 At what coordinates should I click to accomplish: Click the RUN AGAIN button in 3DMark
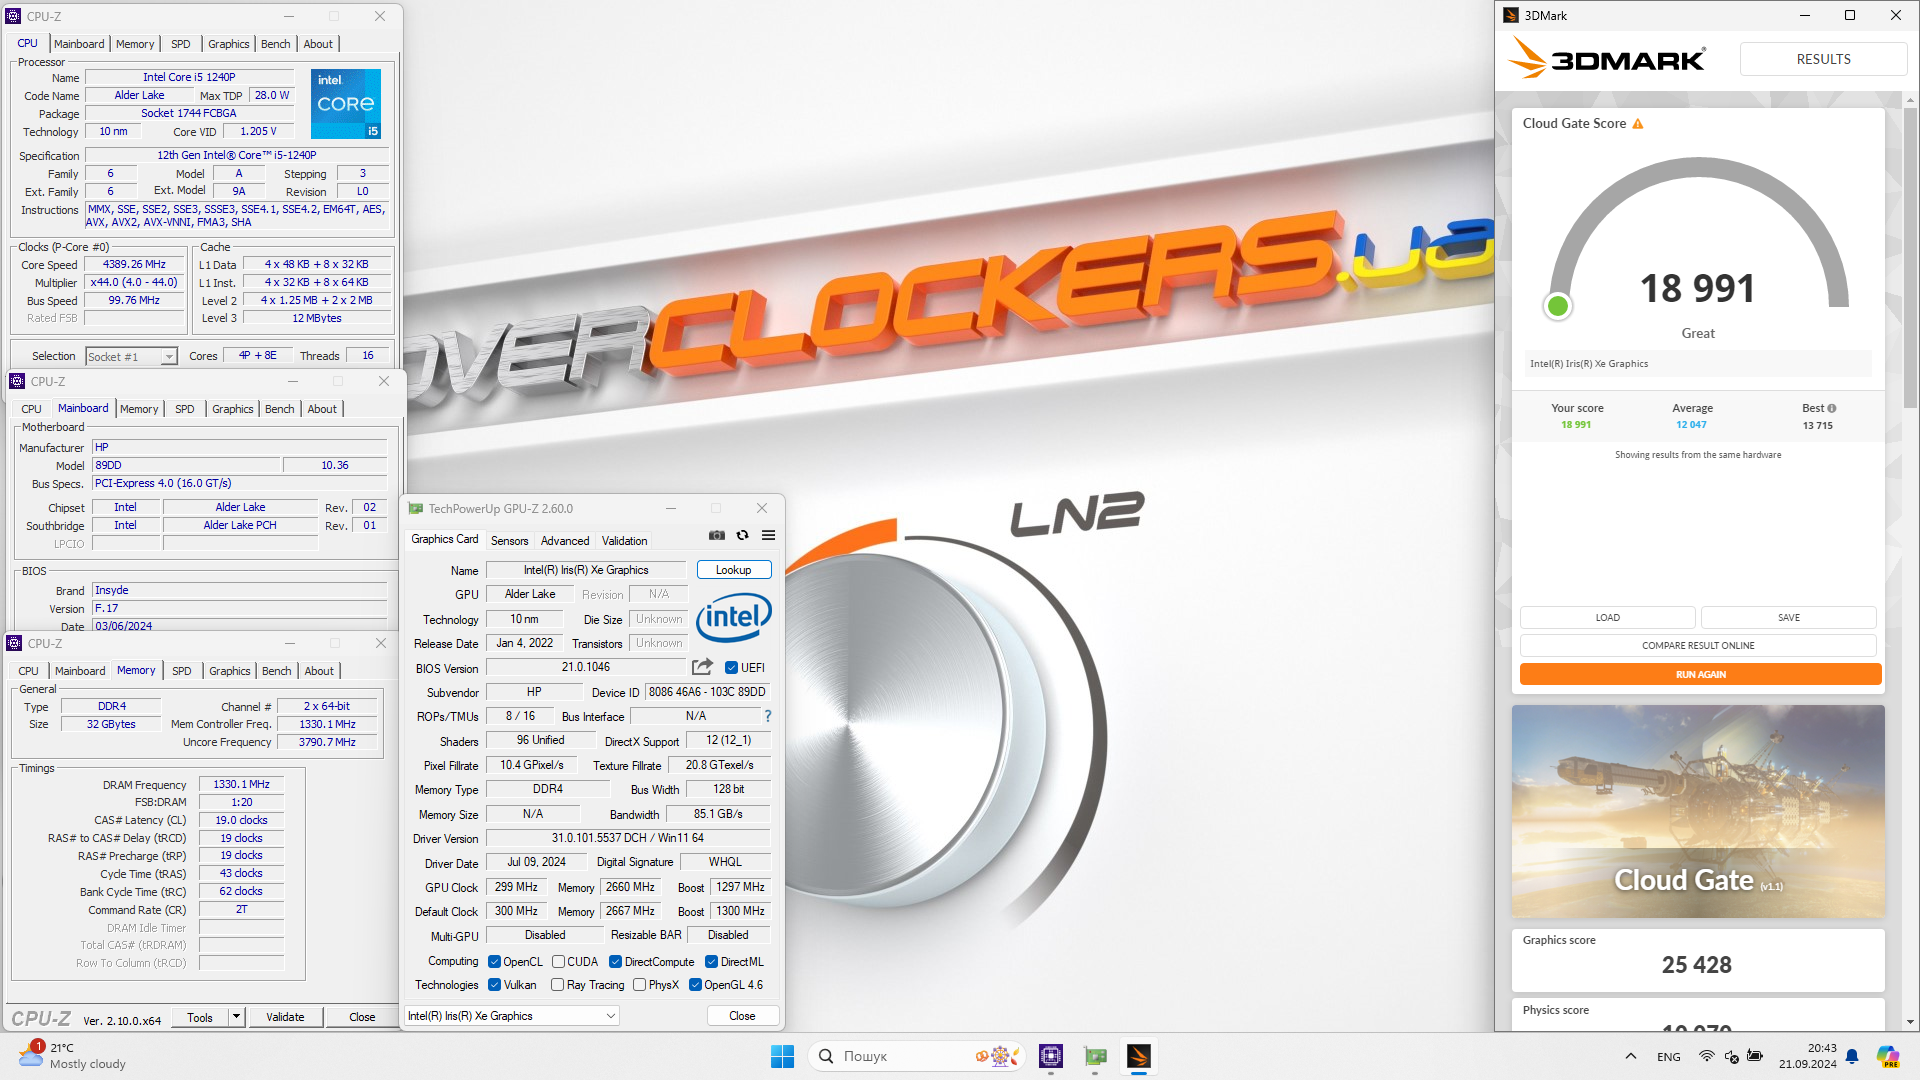(x=1700, y=675)
